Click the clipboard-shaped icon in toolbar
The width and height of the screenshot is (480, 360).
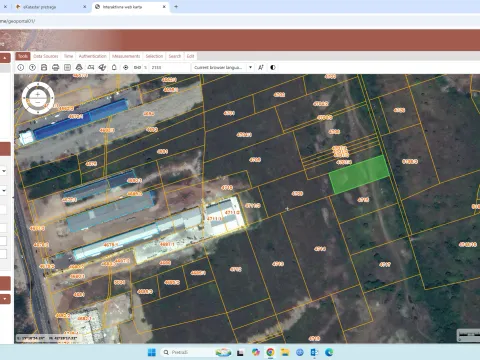[x=114, y=67]
